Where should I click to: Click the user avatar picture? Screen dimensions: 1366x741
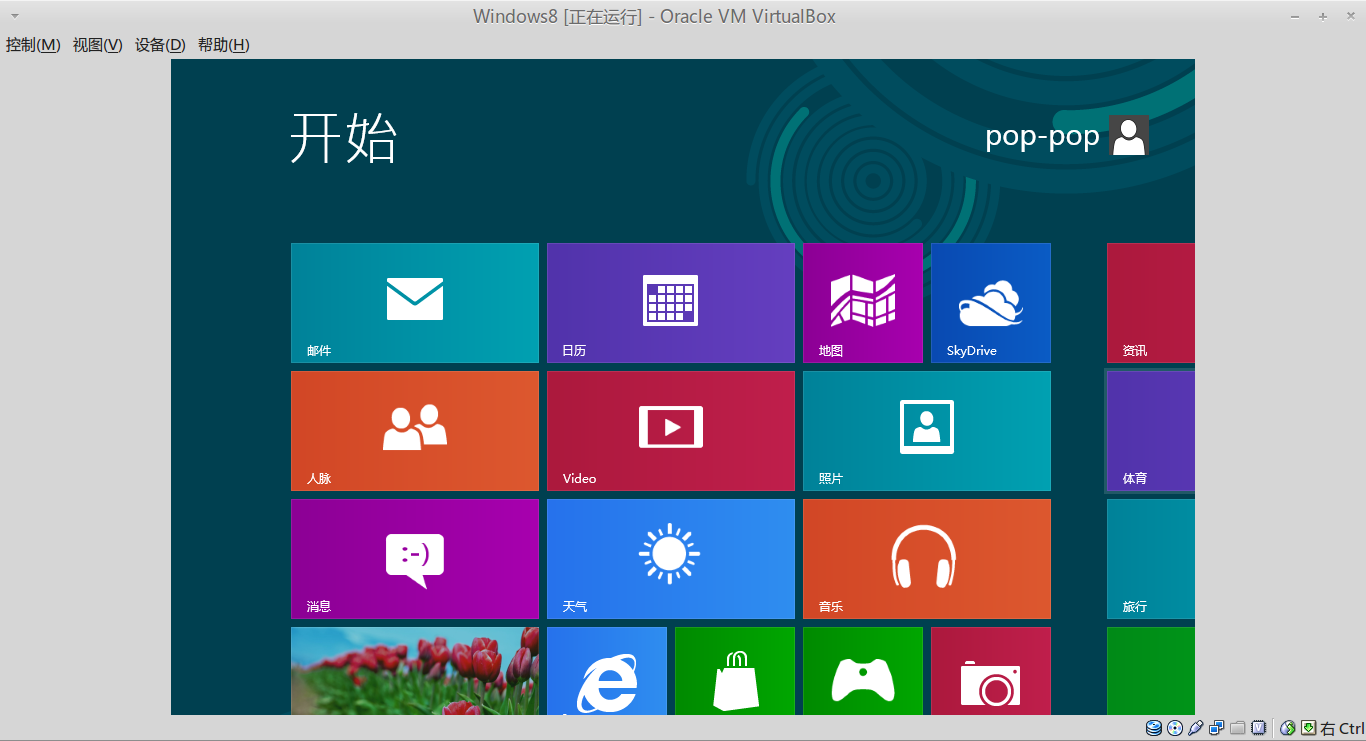coord(1130,136)
